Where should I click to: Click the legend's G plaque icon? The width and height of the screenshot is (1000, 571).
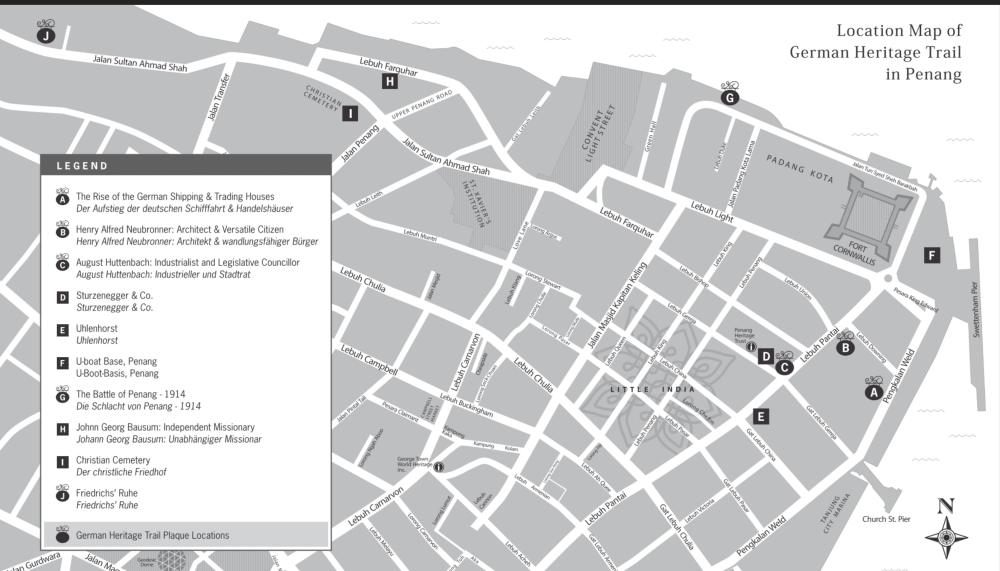click(62, 395)
